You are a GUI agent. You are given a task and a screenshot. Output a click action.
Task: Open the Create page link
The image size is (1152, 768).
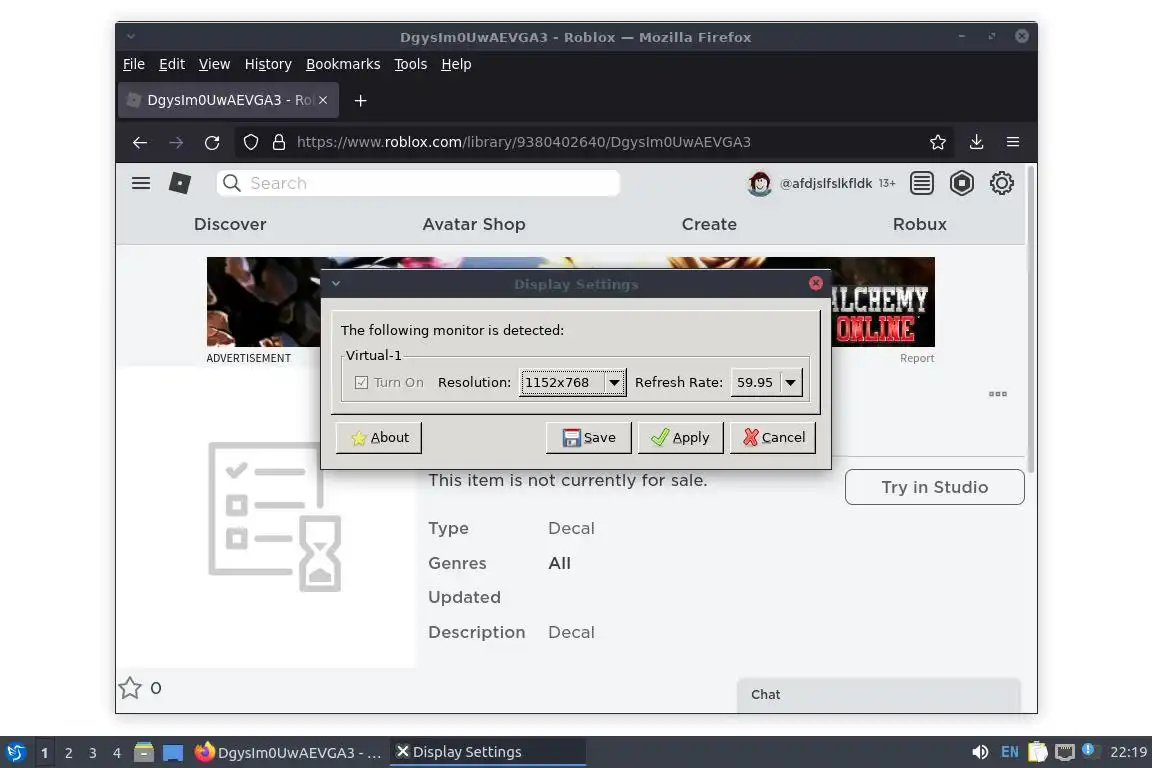(709, 224)
